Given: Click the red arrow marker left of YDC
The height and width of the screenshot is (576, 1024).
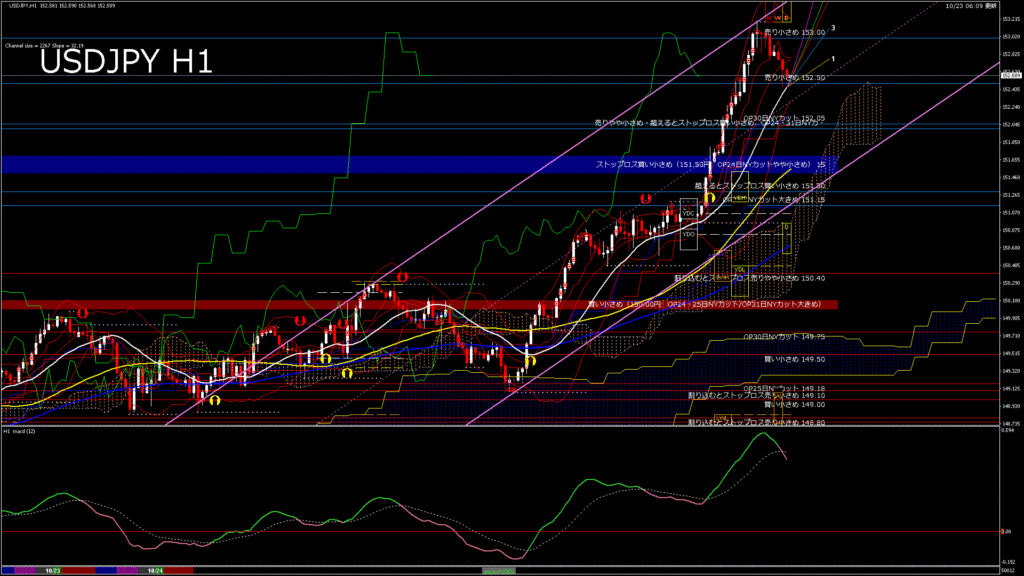Looking at the screenshot, I should (x=646, y=200).
